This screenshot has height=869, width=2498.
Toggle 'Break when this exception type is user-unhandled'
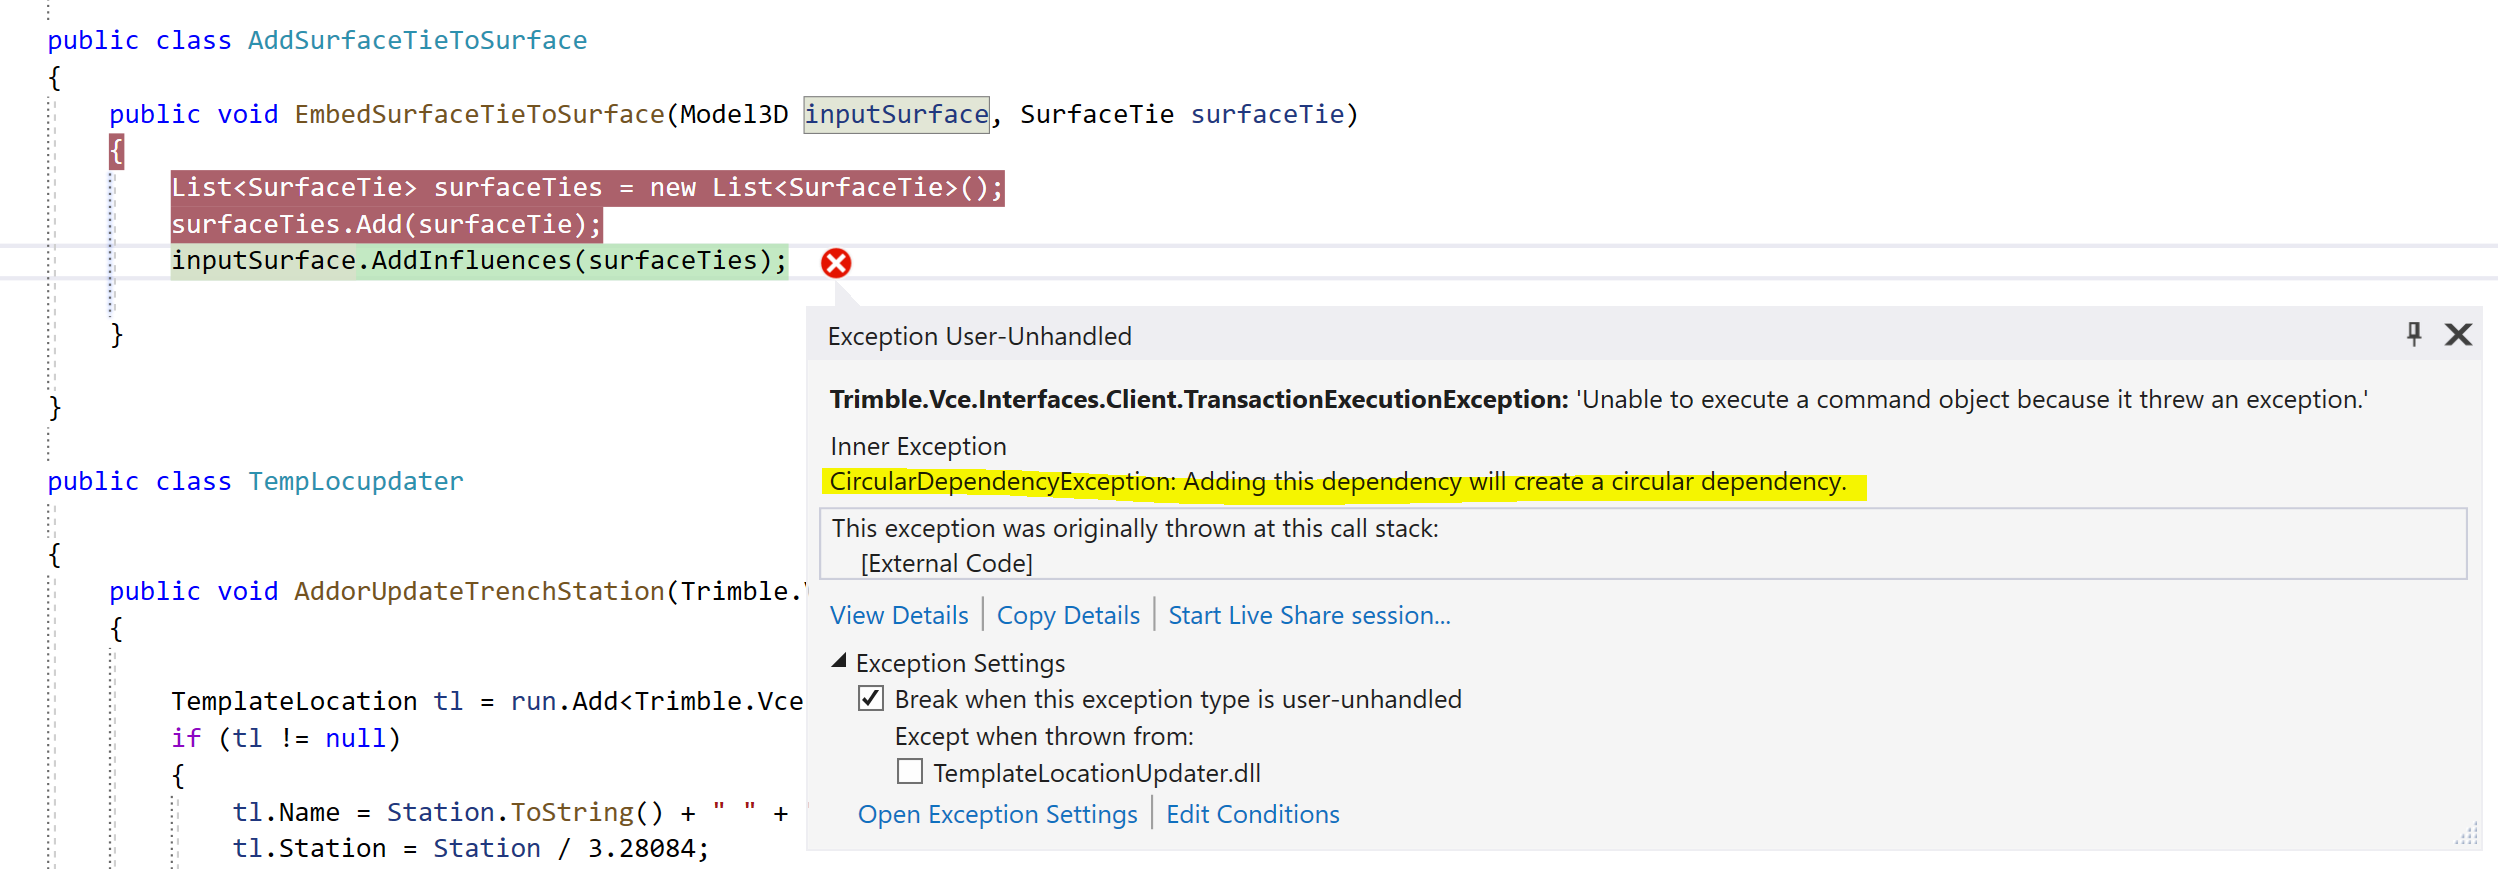tap(871, 699)
